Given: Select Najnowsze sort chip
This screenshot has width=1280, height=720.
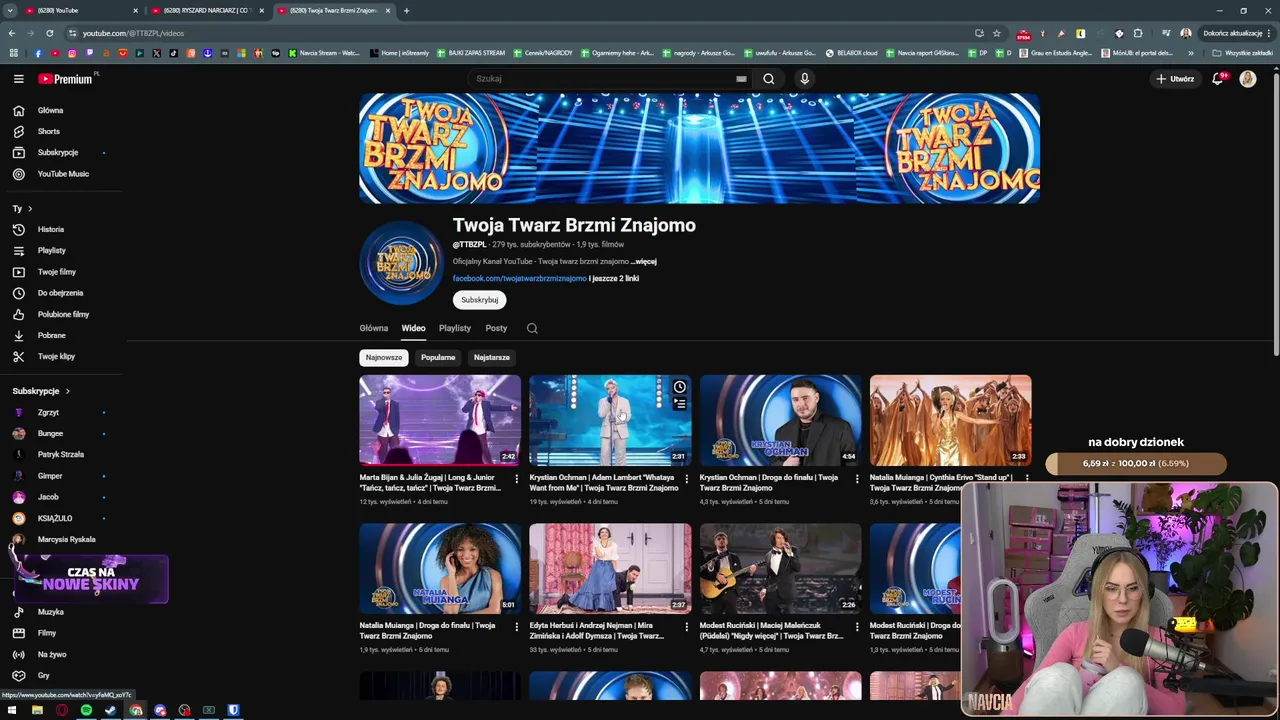Looking at the screenshot, I should click(x=384, y=357).
